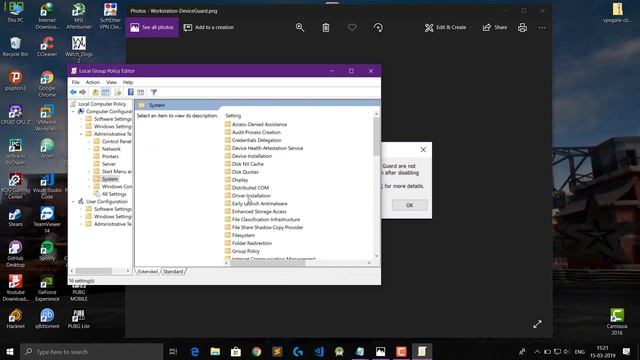
Task: Click the Delete trash icon in Photos
Action: 326,27
